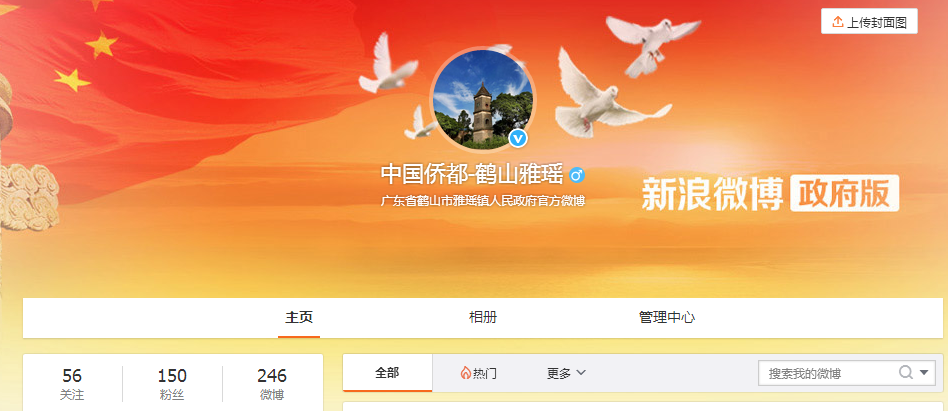Click the magnifier search icon
Viewport: 948px width, 411px height.
pos(905,372)
